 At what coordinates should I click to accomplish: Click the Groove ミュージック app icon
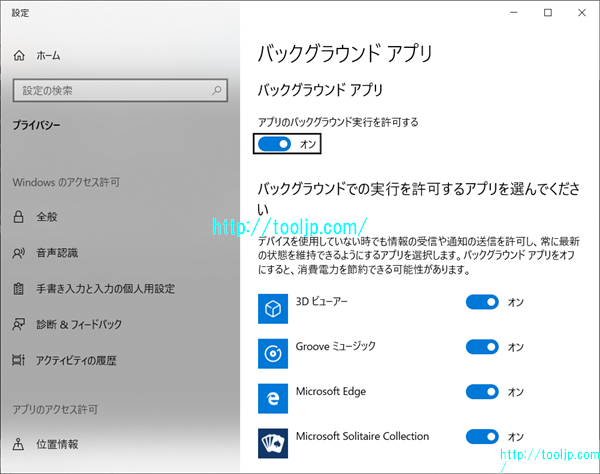coord(273,353)
